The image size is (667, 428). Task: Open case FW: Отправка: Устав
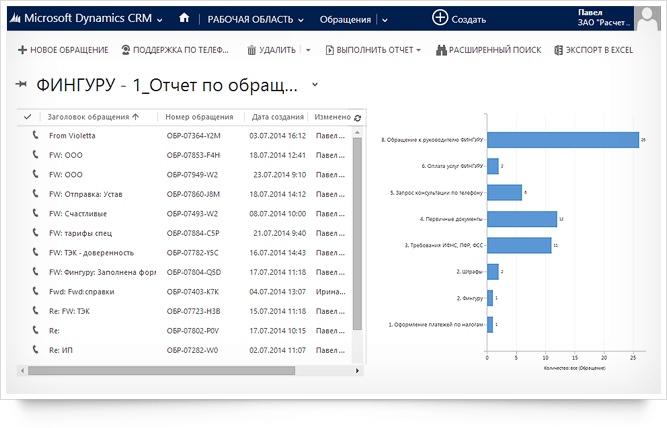click(86, 194)
